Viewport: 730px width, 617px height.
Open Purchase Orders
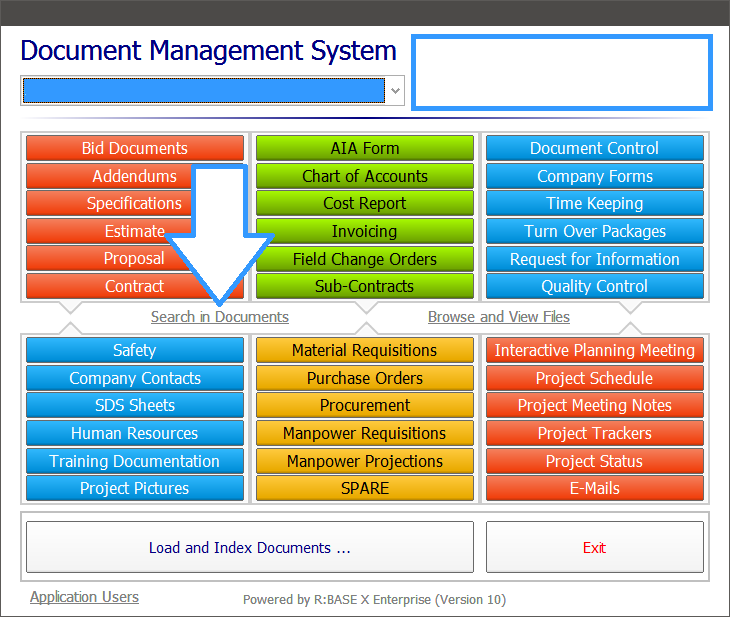tap(364, 378)
